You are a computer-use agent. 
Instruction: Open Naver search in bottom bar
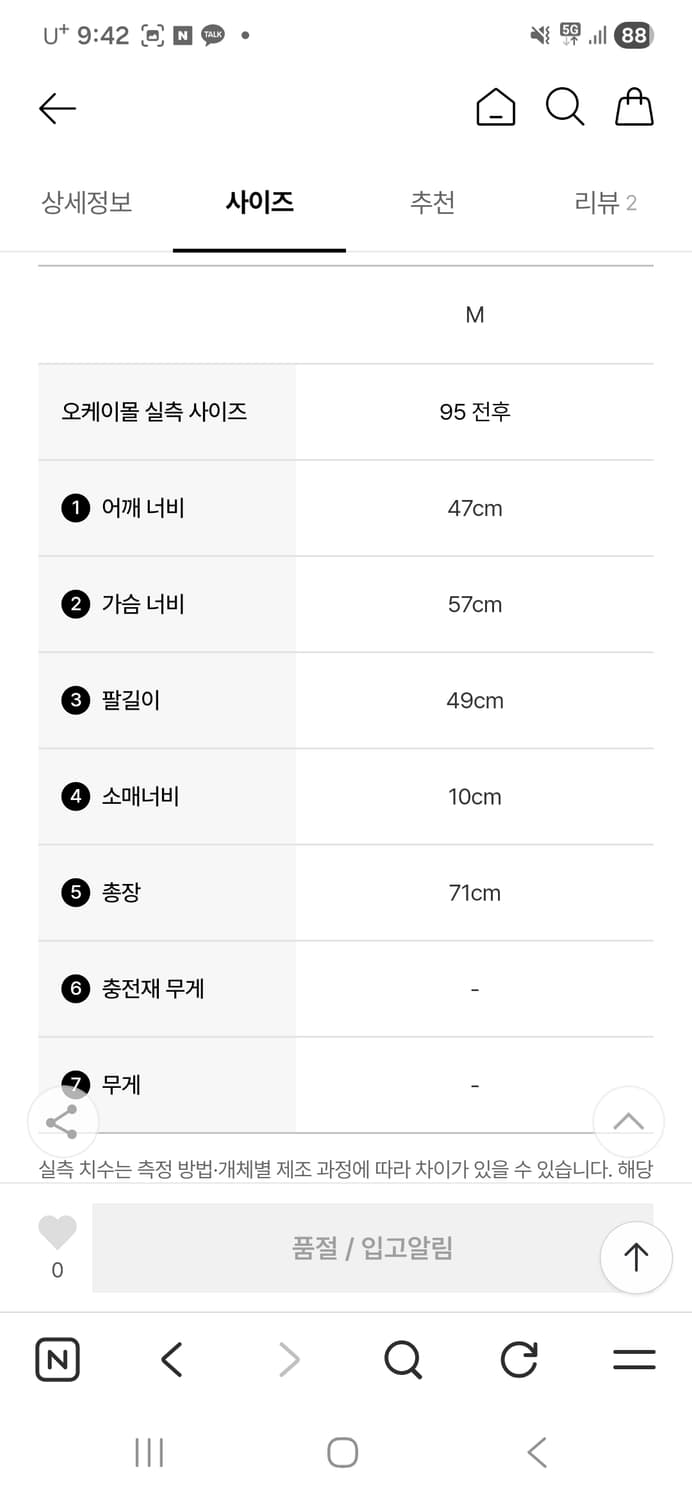click(x=403, y=1360)
